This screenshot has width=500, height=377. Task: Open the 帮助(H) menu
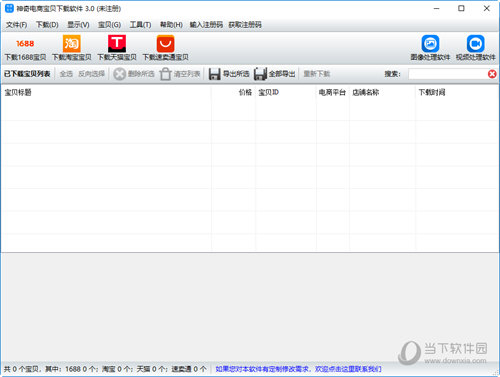(171, 25)
